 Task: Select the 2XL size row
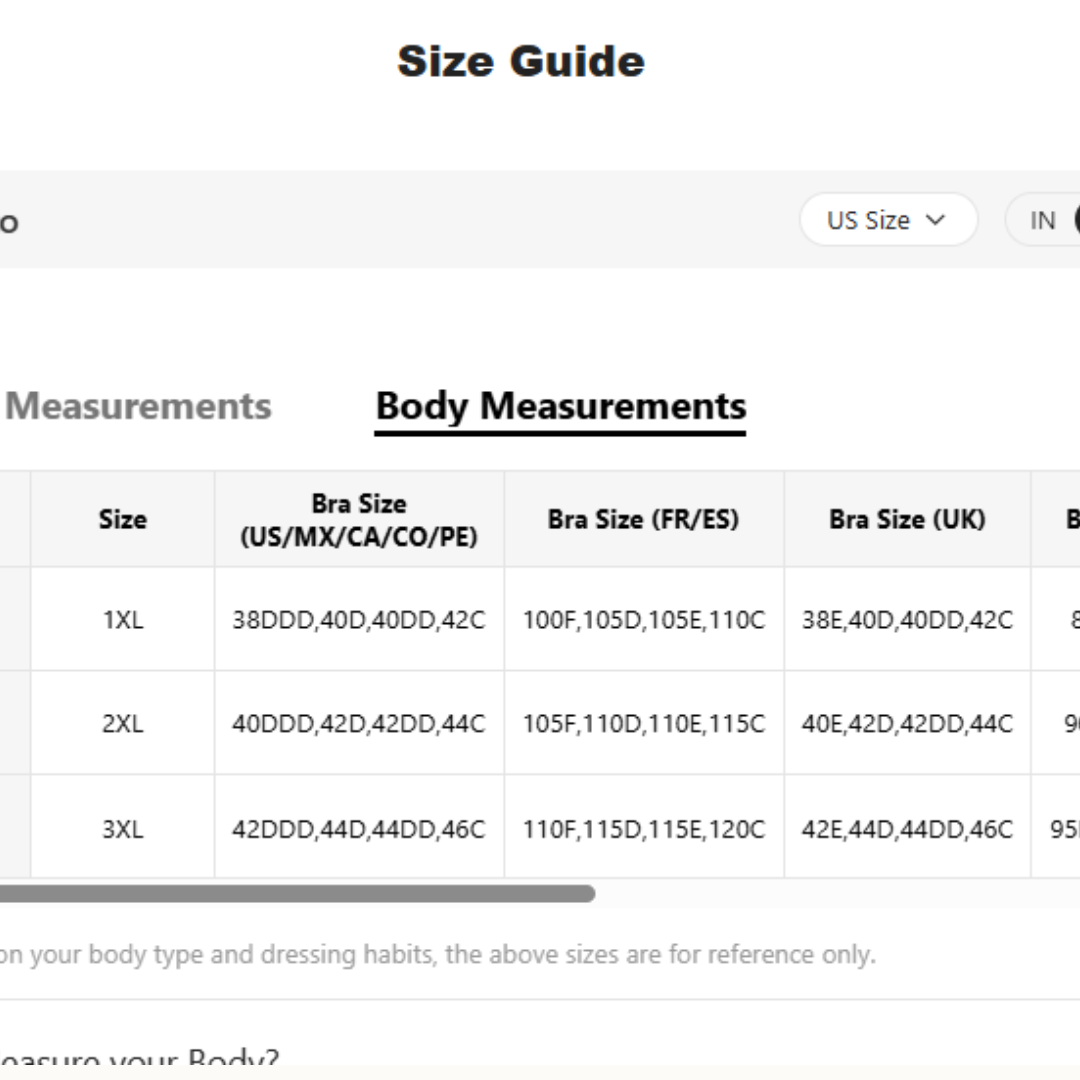click(x=122, y=722)
